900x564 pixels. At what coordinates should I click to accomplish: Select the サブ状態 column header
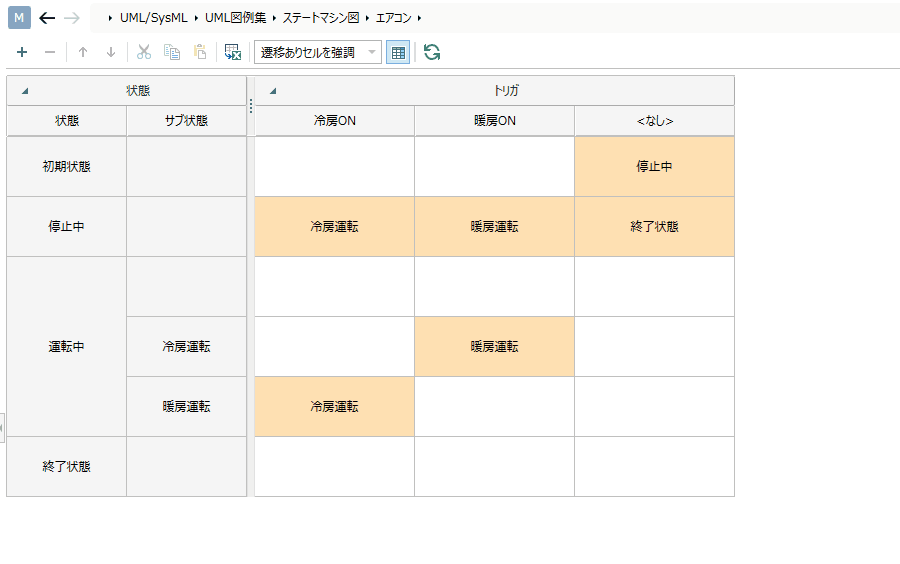pos(187,121)
